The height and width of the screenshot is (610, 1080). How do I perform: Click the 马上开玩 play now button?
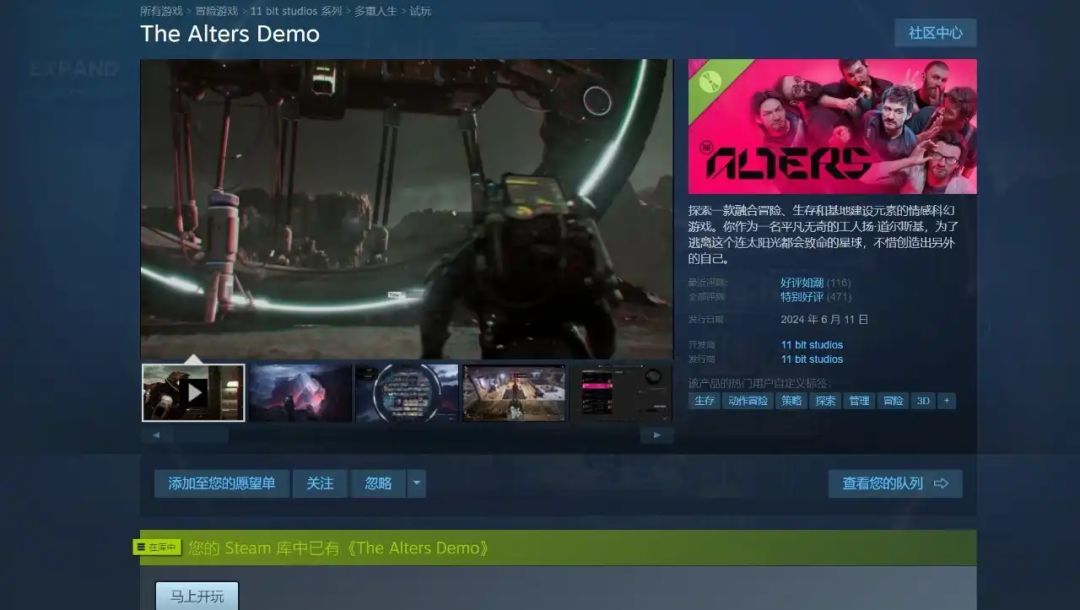[x=197, y=596]
